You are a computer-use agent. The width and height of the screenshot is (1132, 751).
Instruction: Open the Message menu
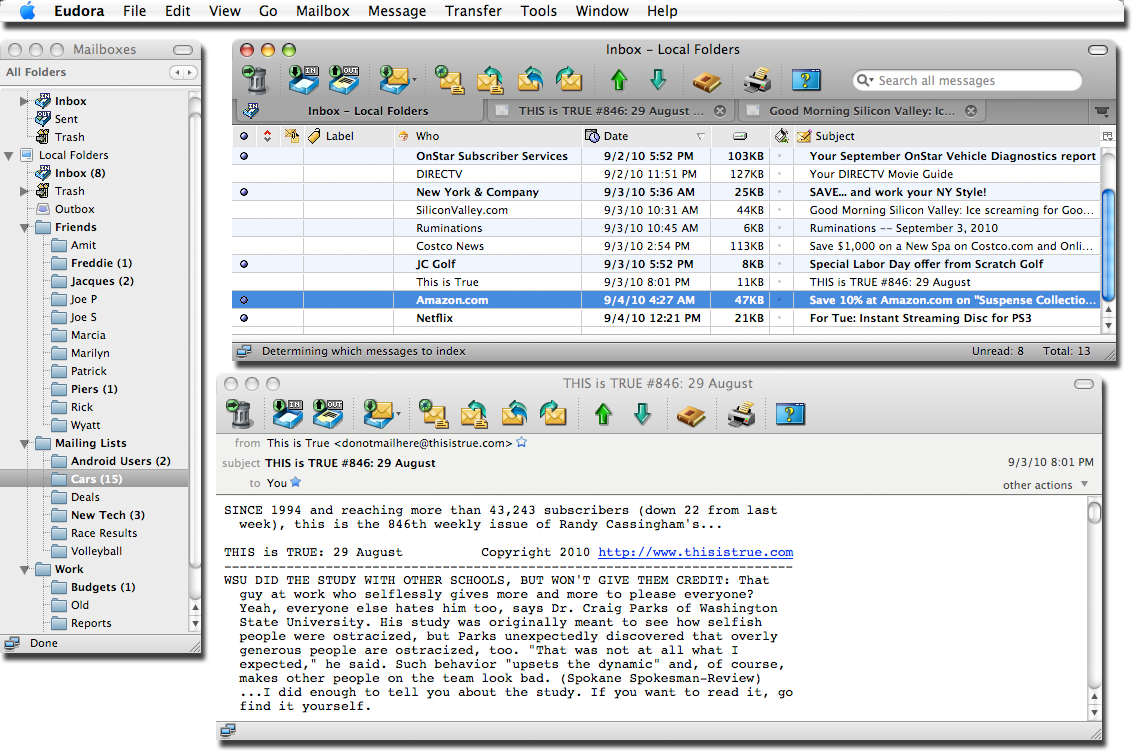click(x=397, y=11)
